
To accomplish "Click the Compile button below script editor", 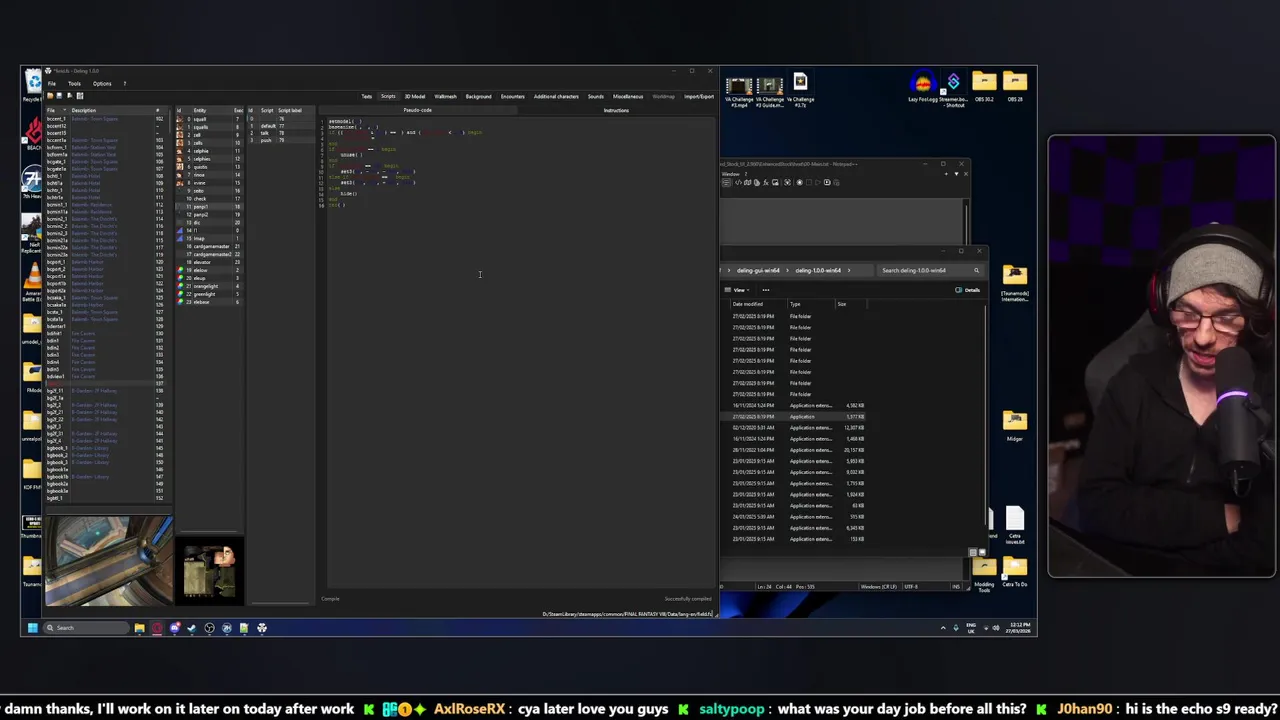I will 330,599.
